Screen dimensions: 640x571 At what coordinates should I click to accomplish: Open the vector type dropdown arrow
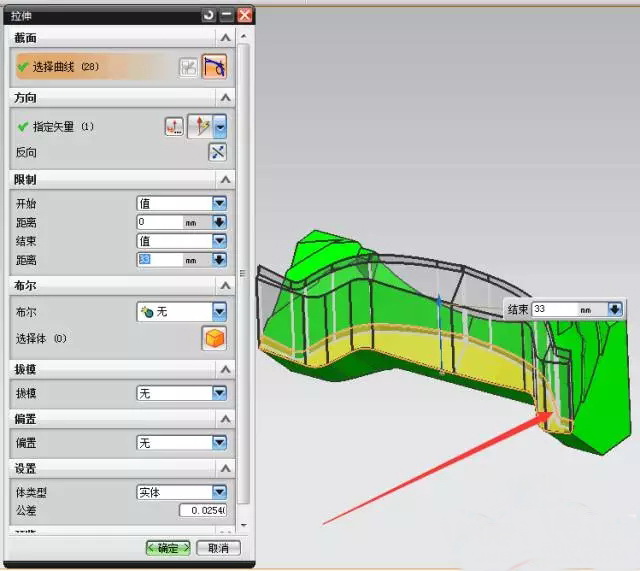point(219,127)
